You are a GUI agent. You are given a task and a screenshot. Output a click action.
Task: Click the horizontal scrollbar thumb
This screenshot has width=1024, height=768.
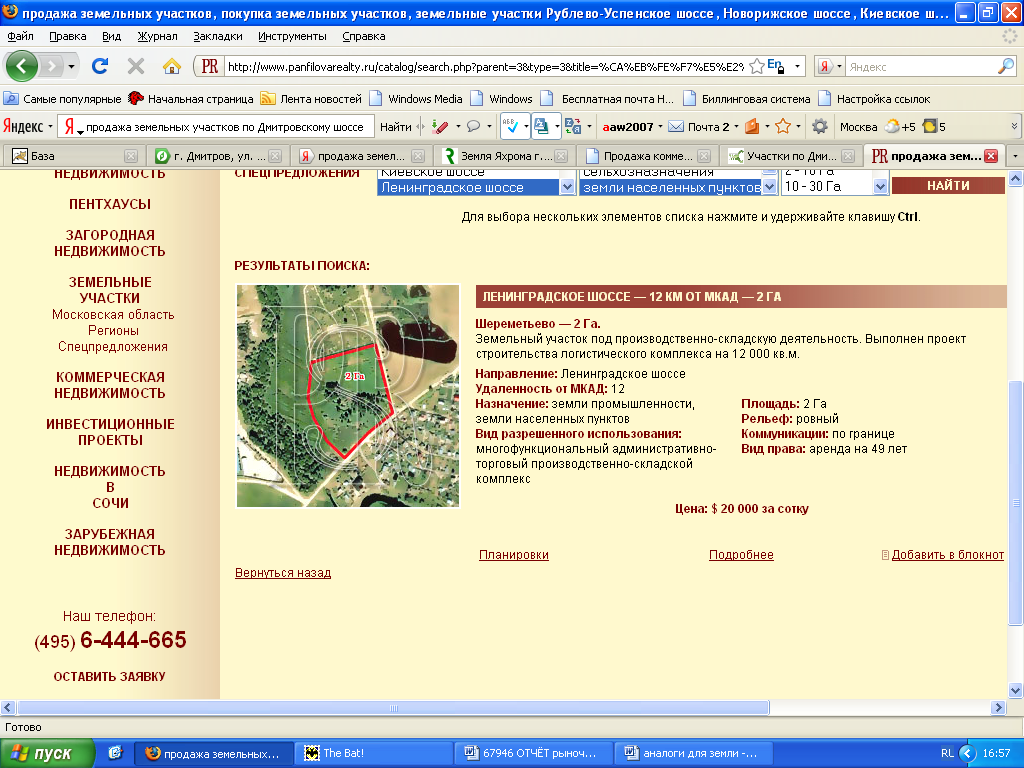393,707
